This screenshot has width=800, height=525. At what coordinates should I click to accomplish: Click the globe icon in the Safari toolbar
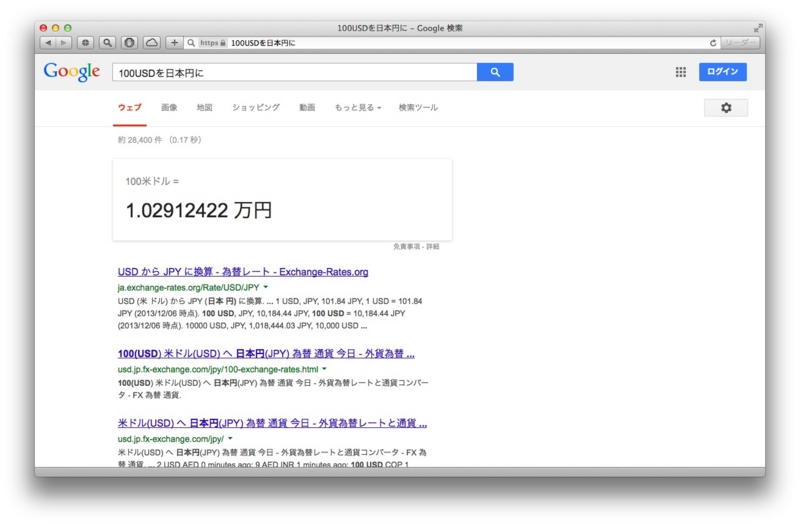pos(86,43)
